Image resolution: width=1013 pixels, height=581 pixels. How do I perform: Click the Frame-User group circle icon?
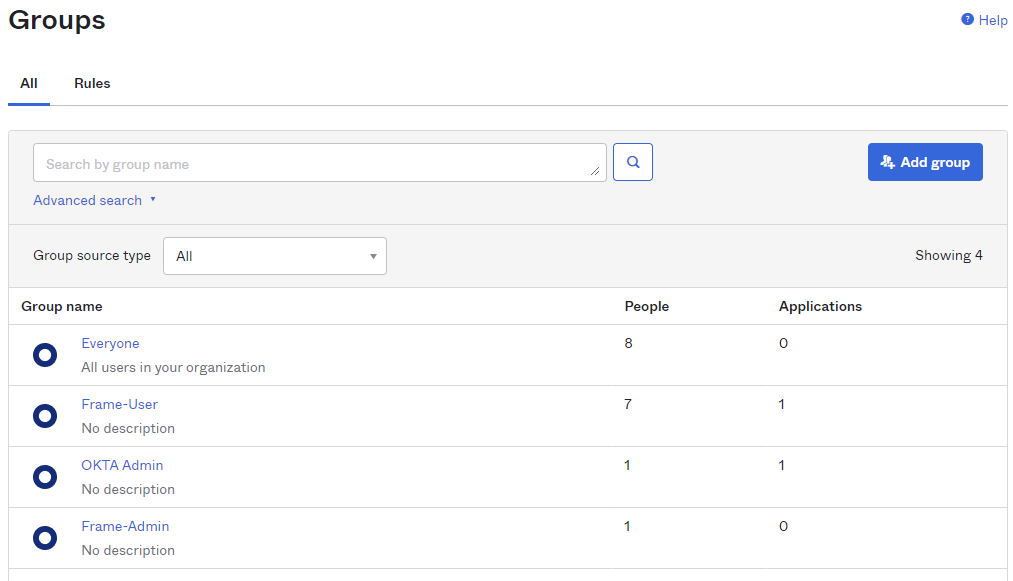pos(45,416)
